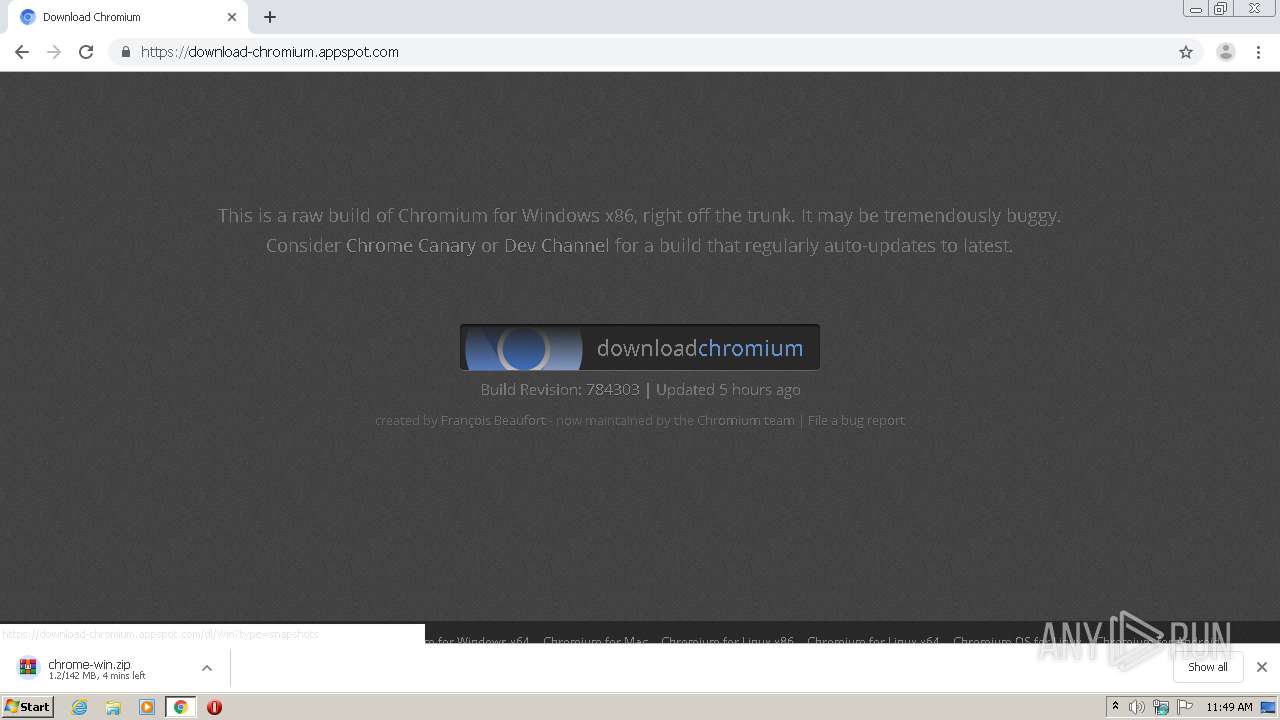Click the chrome-win.zip archive file icon
This screenshot has height=720, width=1280.
[x=28, y=667]
